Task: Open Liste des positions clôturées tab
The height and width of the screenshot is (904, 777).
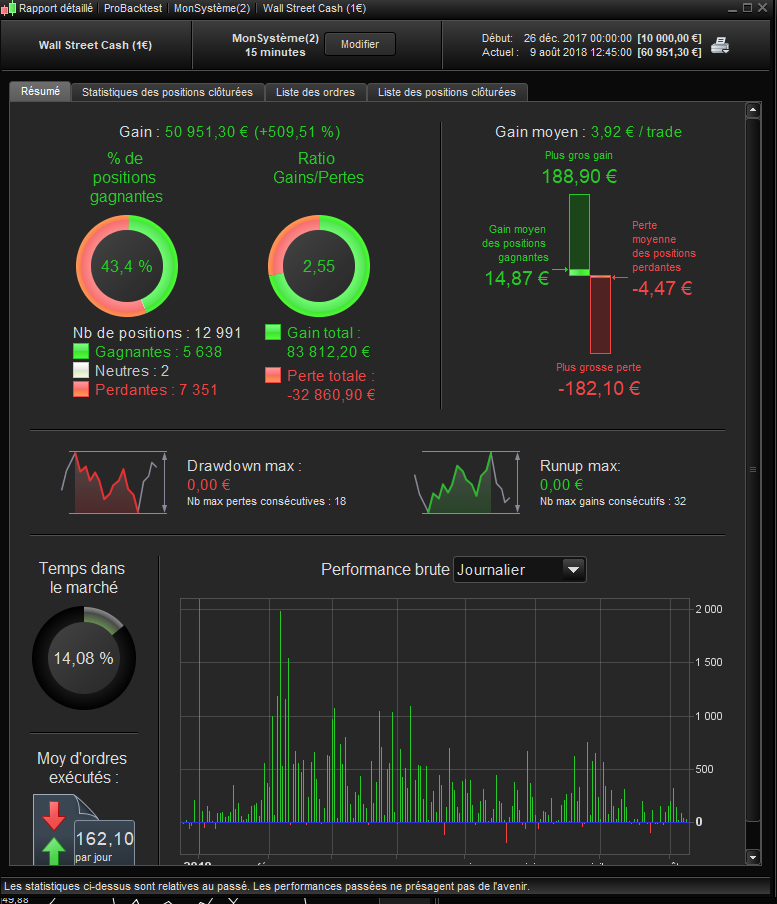Action: pos(447,92)
